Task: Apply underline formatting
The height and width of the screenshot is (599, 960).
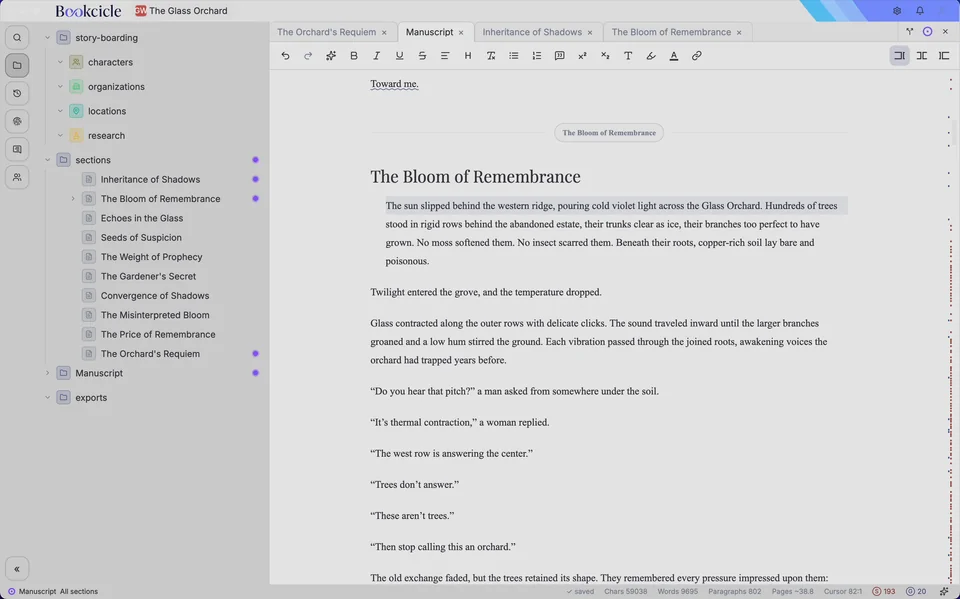Action: pos(399,56)
